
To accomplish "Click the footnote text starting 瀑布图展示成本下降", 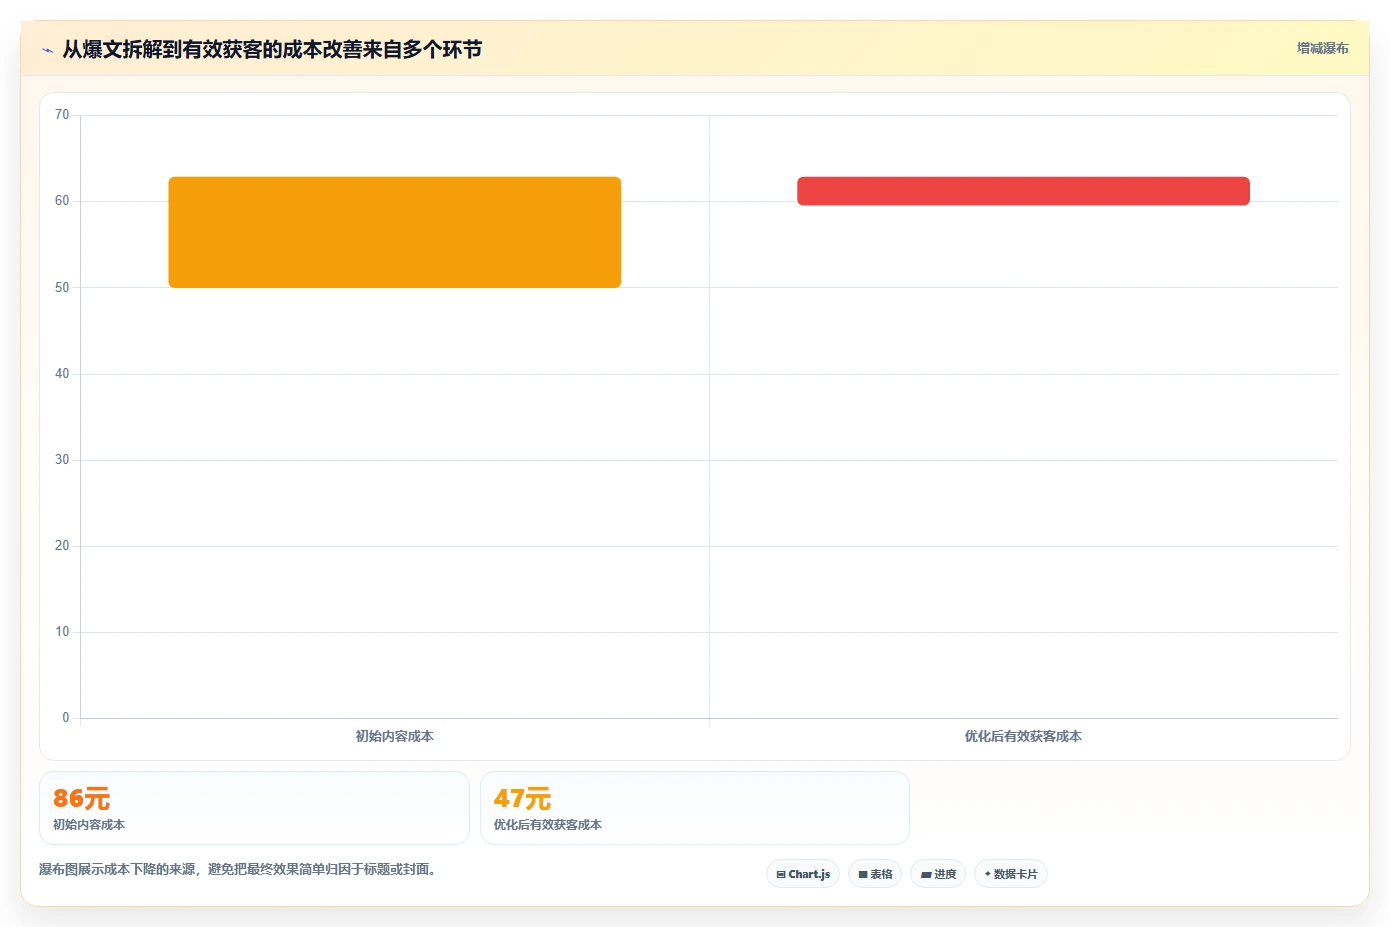I will click(238, 869).
